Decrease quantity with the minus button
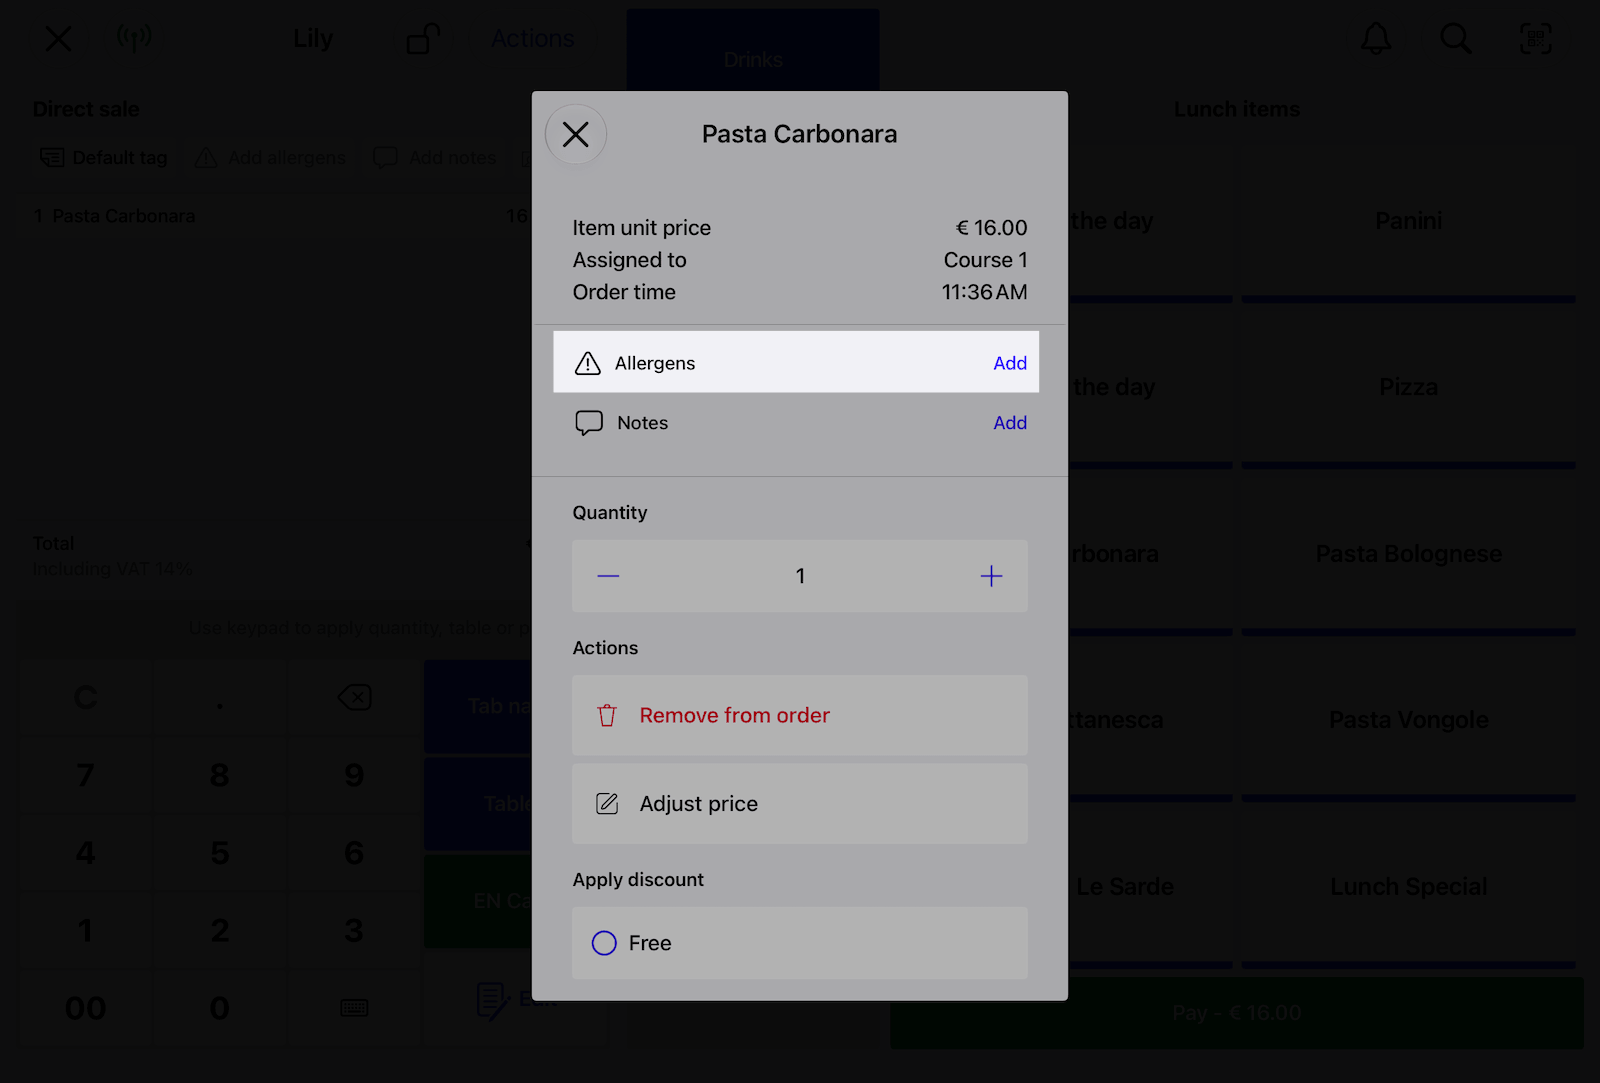This screenshot has width=1600, height=1083. pyautogui.click(x=608, y=576)
